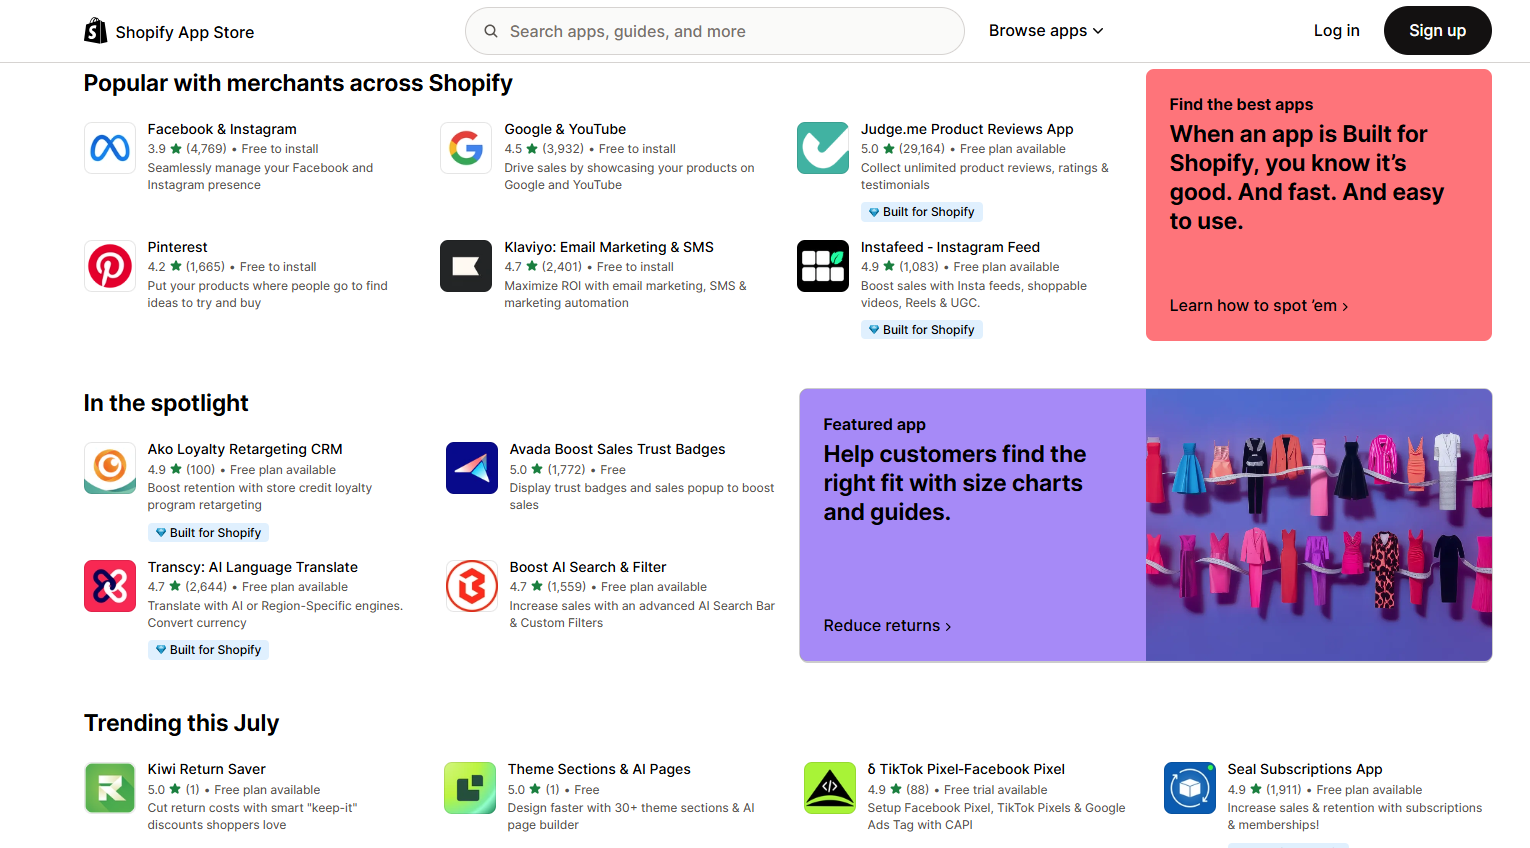Open the Avada Boost Sales Trust Badges icon
Viewport: 1530px width, 848px height.
[x=471, y=467]
